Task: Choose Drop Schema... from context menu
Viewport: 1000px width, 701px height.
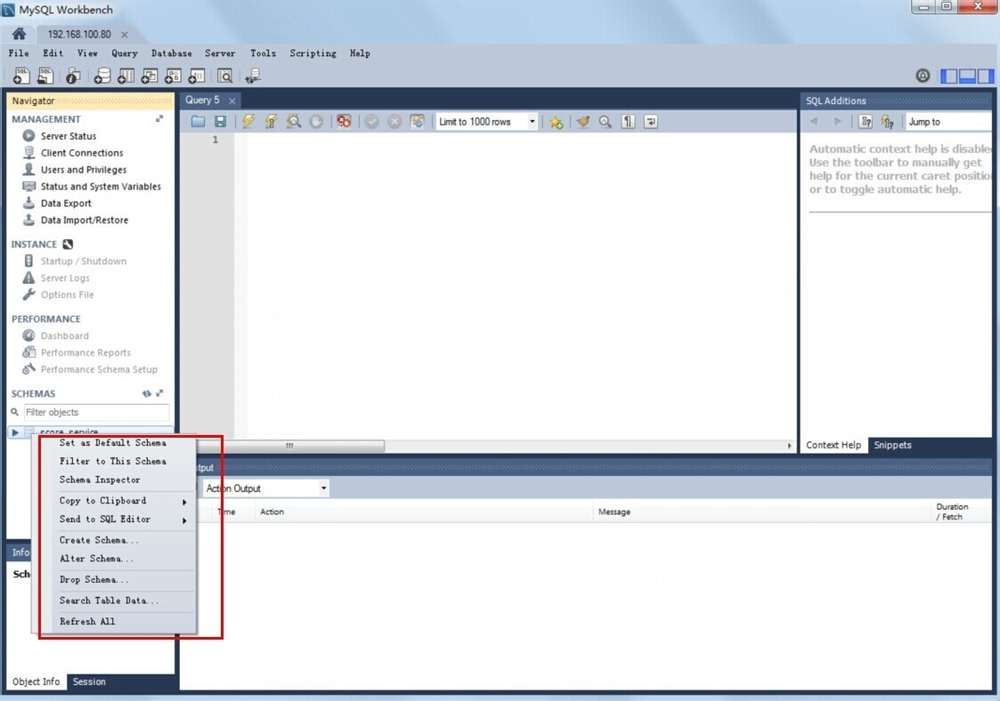Action: point(94,580)
